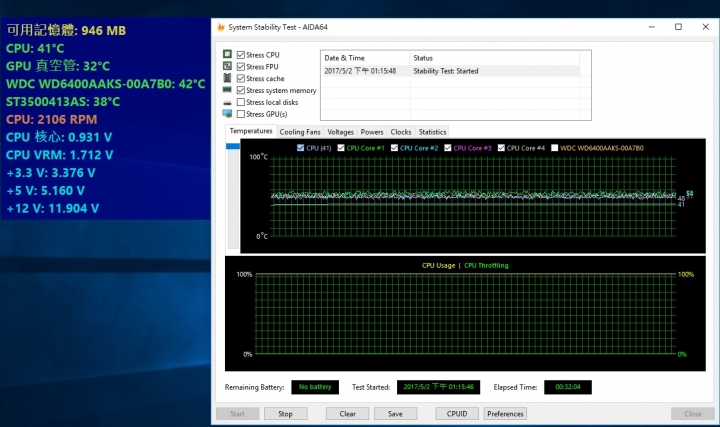This screenshot has height=427, width=720.
Task: Click the Test Started time field
Action: coord(439,387)
